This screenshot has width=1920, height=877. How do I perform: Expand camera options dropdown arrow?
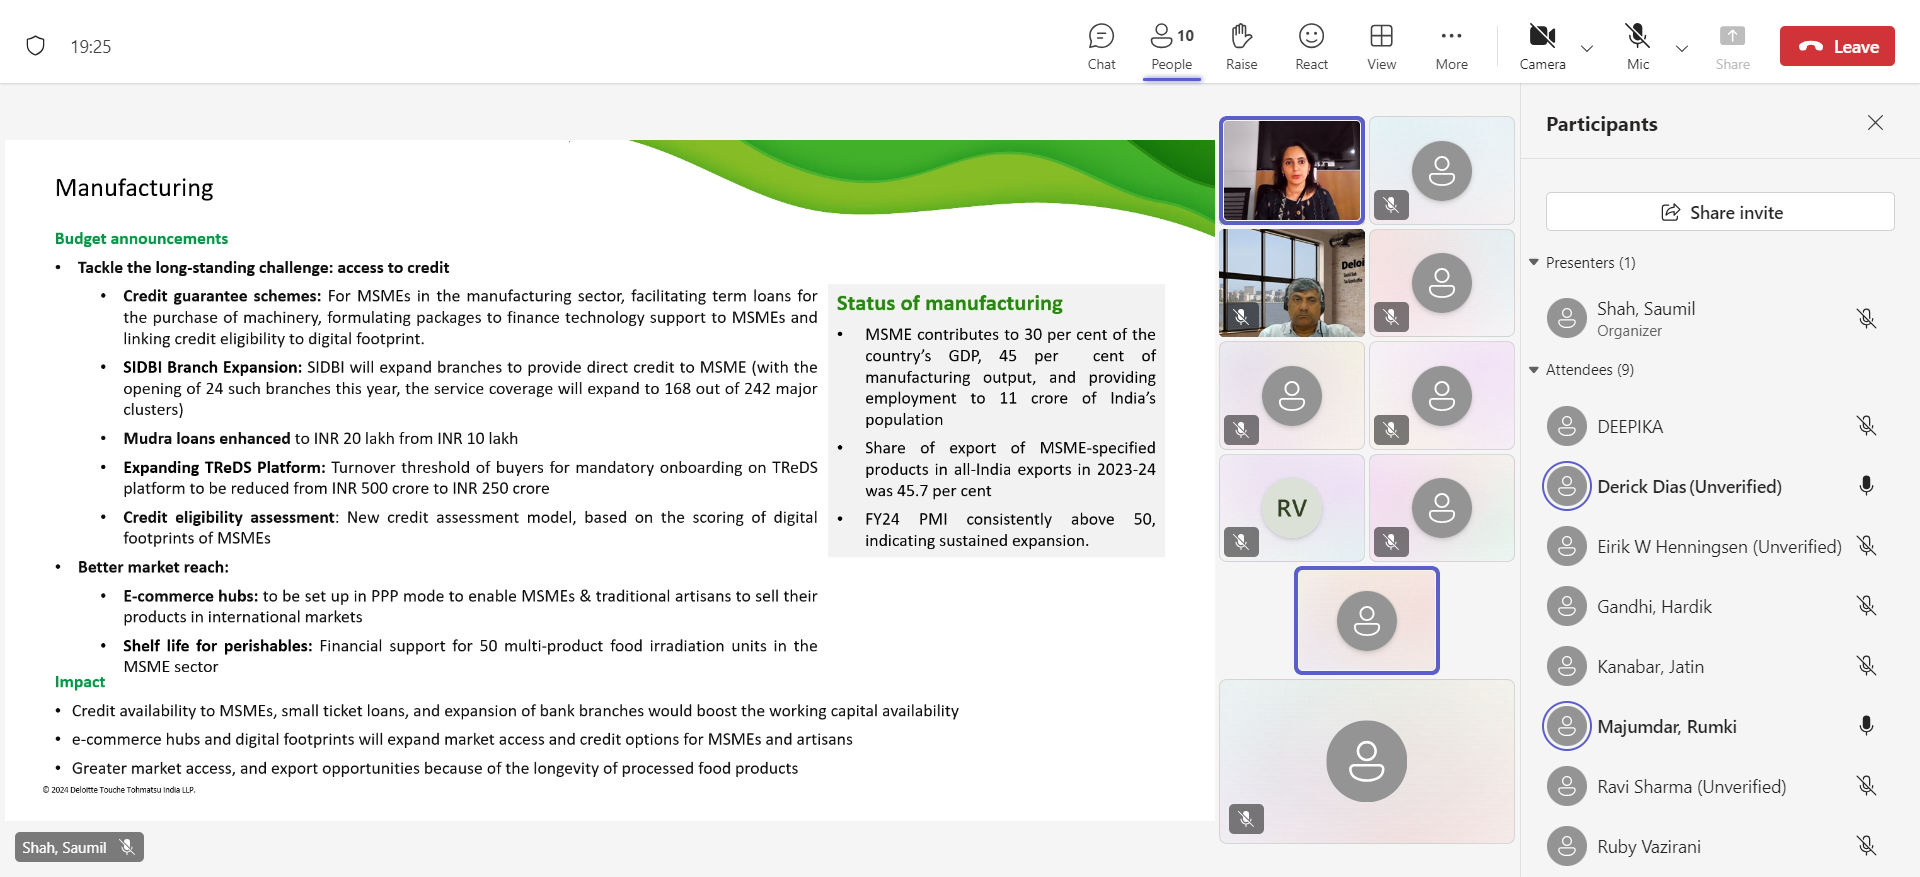[x=1587, y=48]
